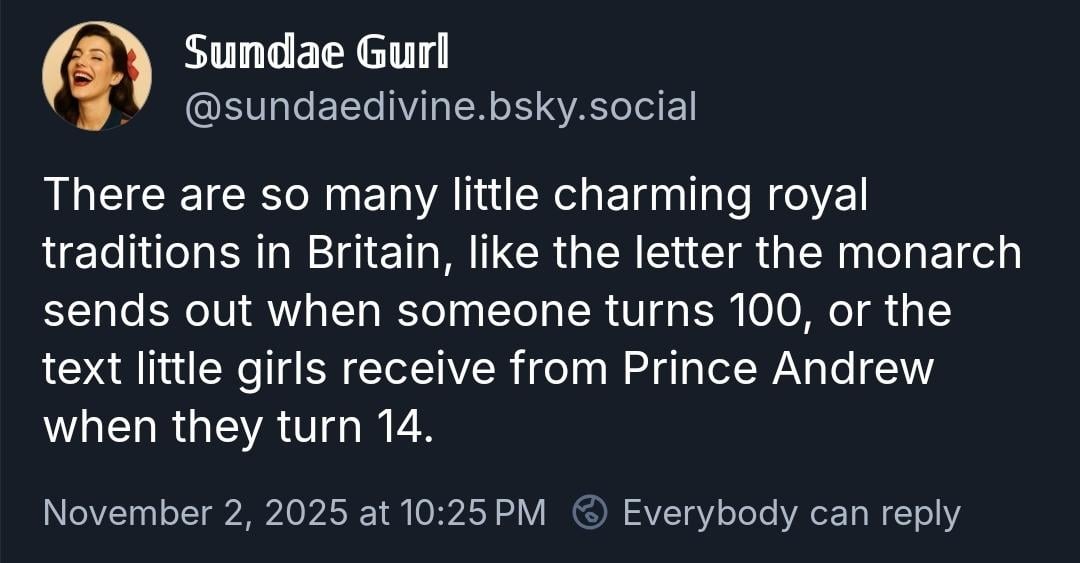Click the opening words There are
Image resolution: width=1080 pixels, height=563 pixels.
[138, 196]
